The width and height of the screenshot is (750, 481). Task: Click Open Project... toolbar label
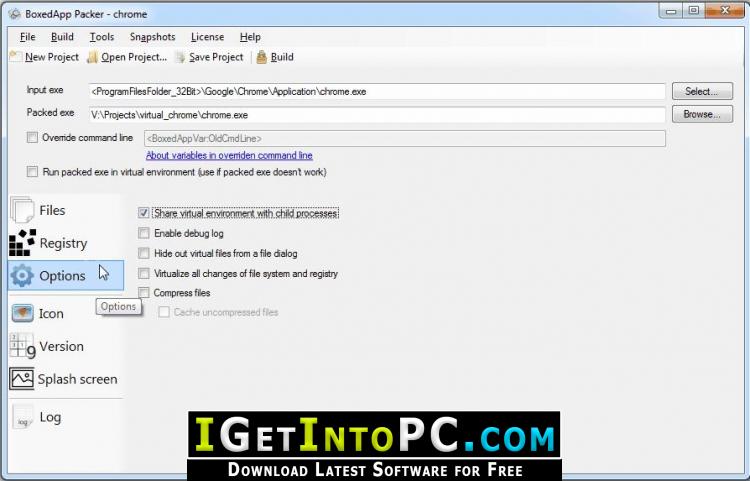click(134, 57)
